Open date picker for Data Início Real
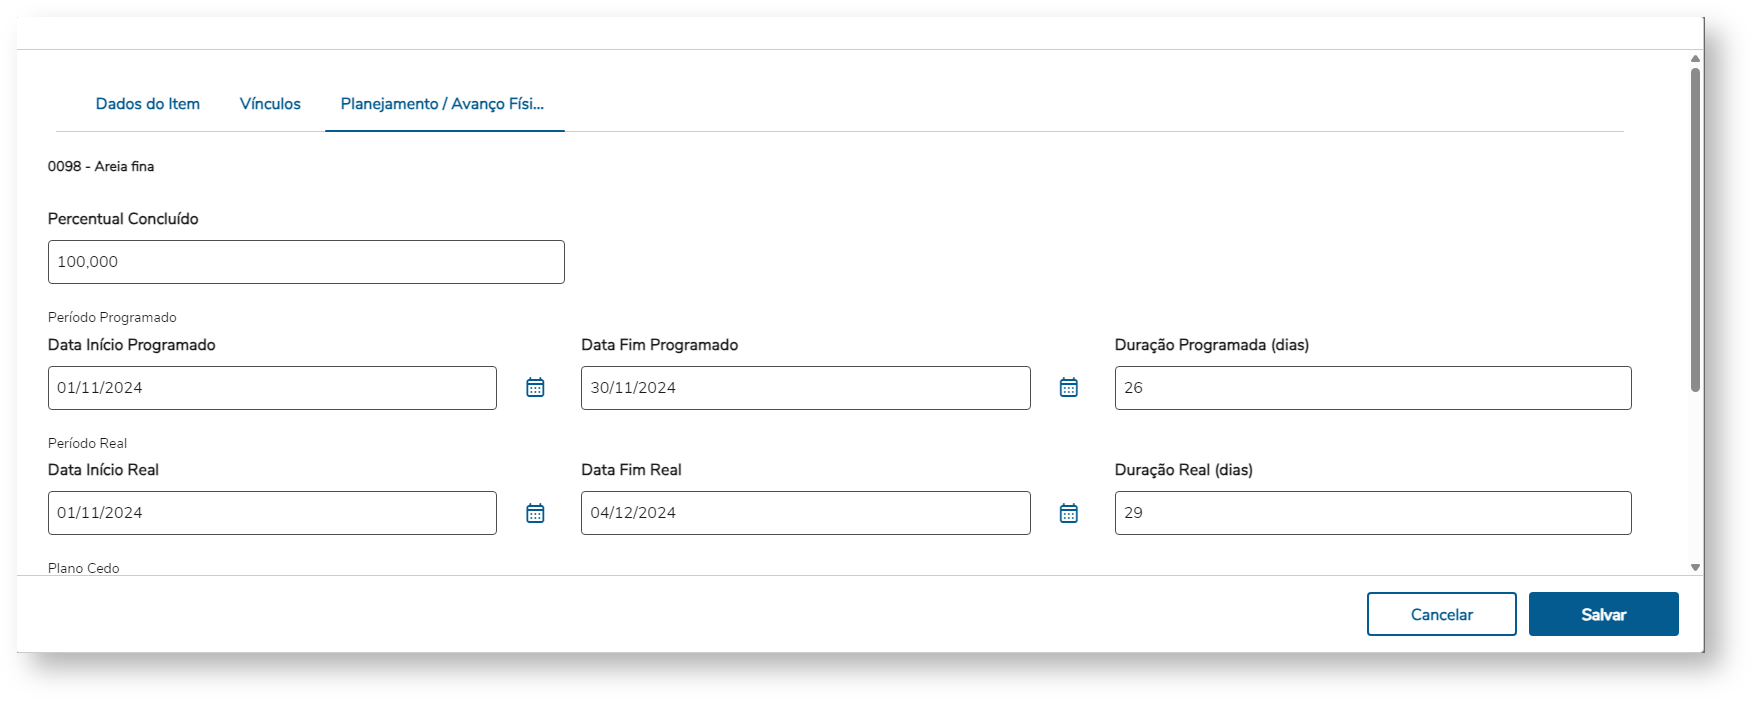The height and width of the screenshot is (701, 1753). (535, 513)
